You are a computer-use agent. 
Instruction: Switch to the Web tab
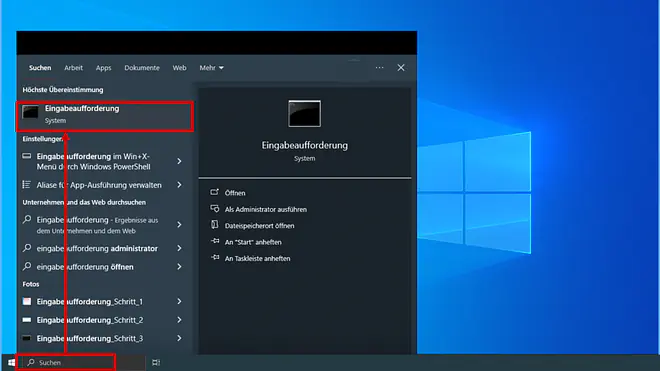(179, 68)
